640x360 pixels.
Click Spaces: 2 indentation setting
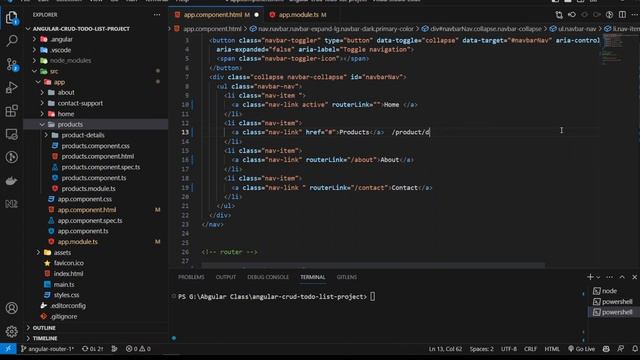coord(482,349)
